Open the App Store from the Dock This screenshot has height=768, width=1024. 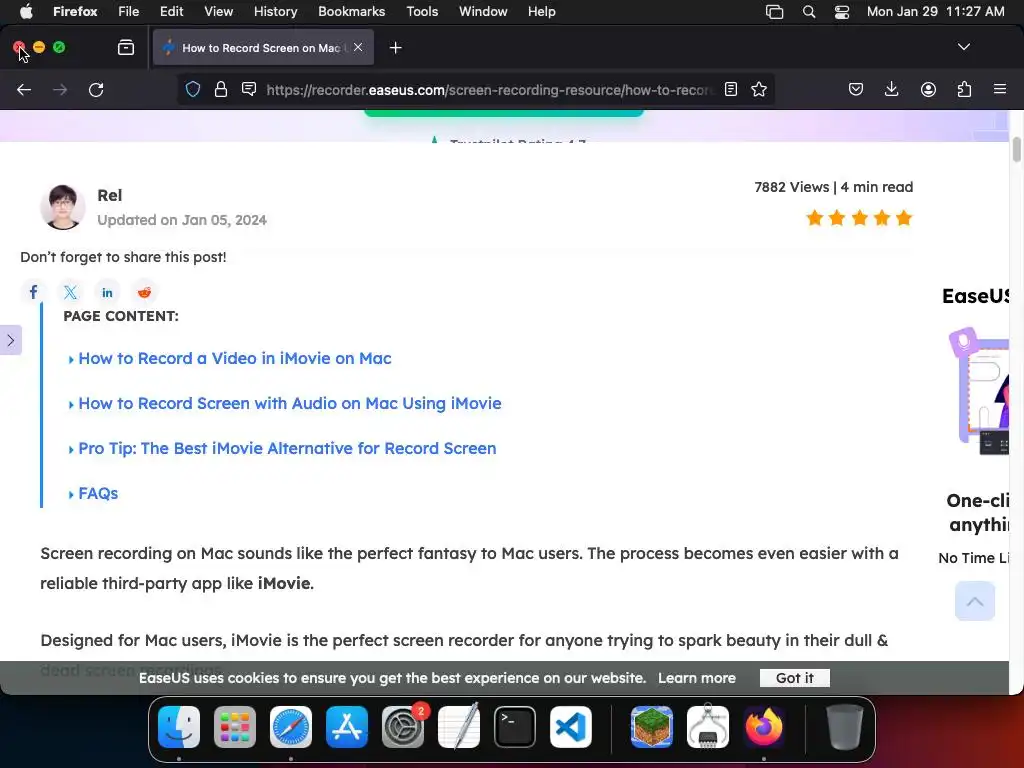(x=347, y=727)
